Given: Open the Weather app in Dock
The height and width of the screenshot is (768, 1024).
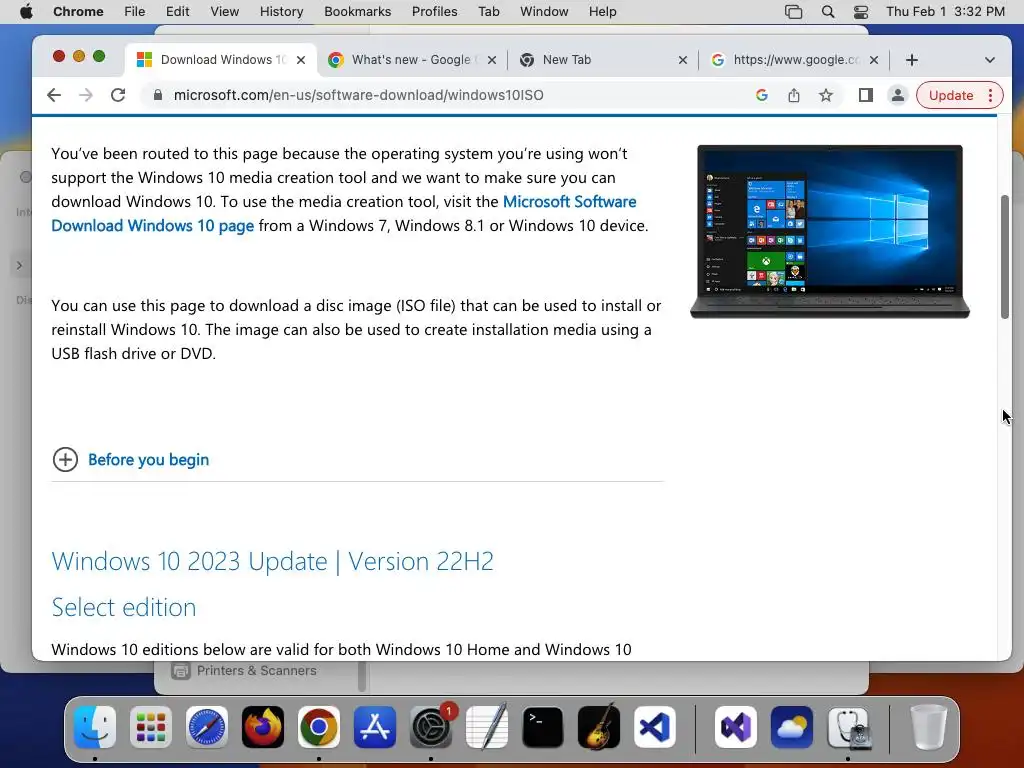Looking at the screenshot, I should 792,727.
